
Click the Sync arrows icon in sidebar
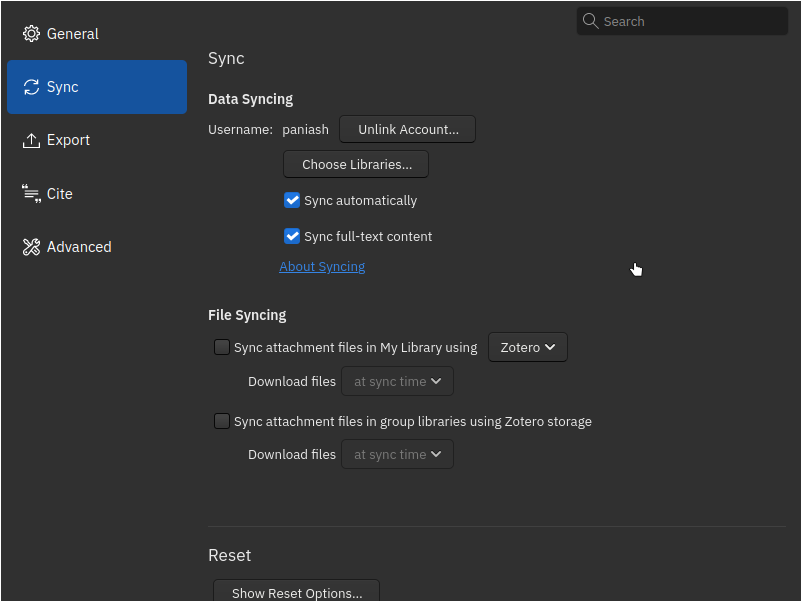(31, 87)
